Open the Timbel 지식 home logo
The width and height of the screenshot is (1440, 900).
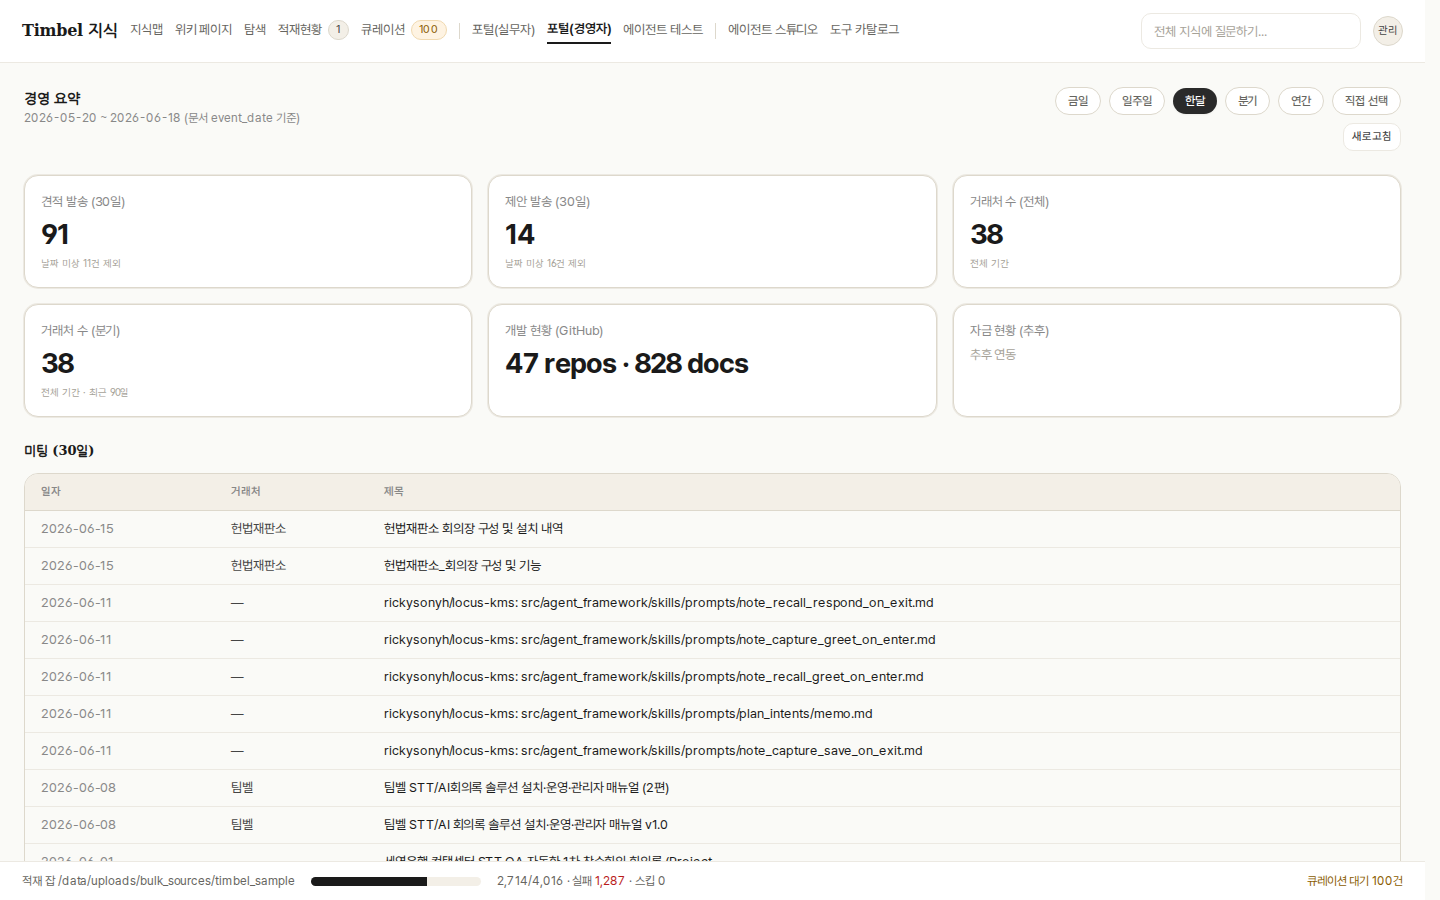(x=69, y=30)
